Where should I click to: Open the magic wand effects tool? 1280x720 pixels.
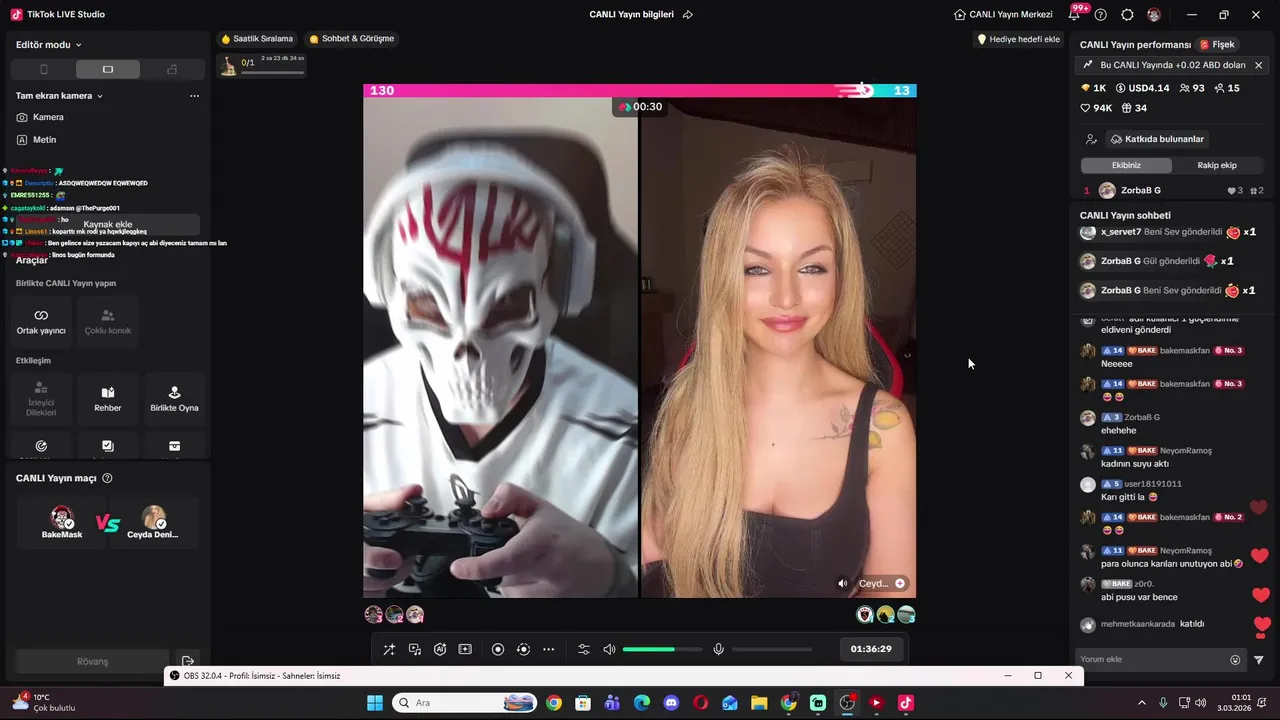click(x=389, y=649)
